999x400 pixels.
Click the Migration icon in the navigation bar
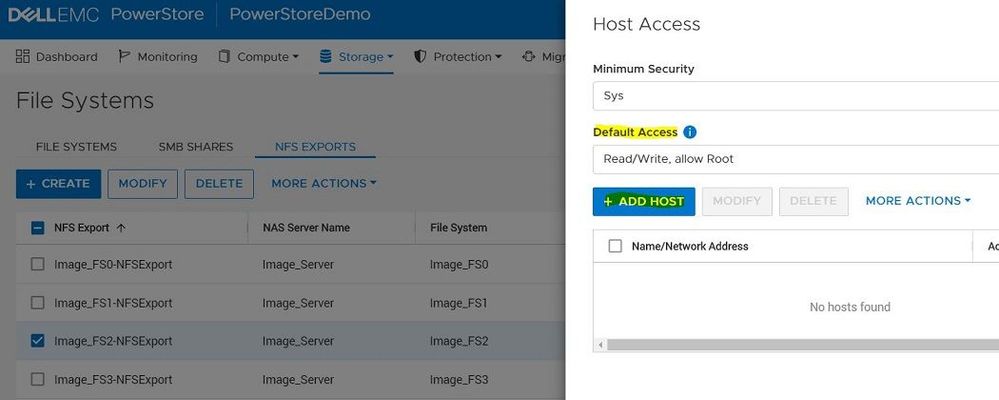pos(529,57)
